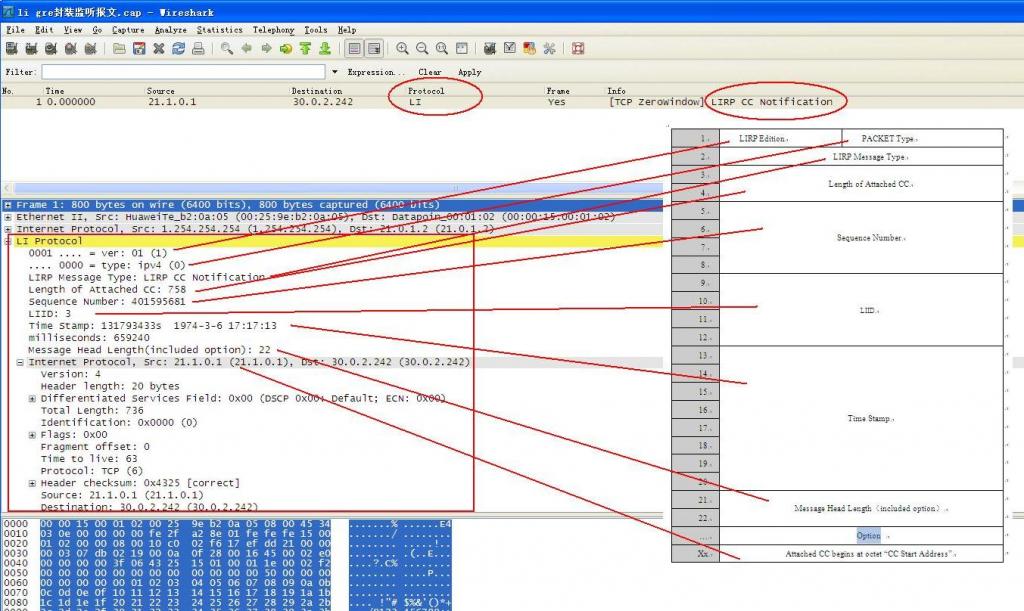Expand the Ethernet II tree node

point(8,217)
